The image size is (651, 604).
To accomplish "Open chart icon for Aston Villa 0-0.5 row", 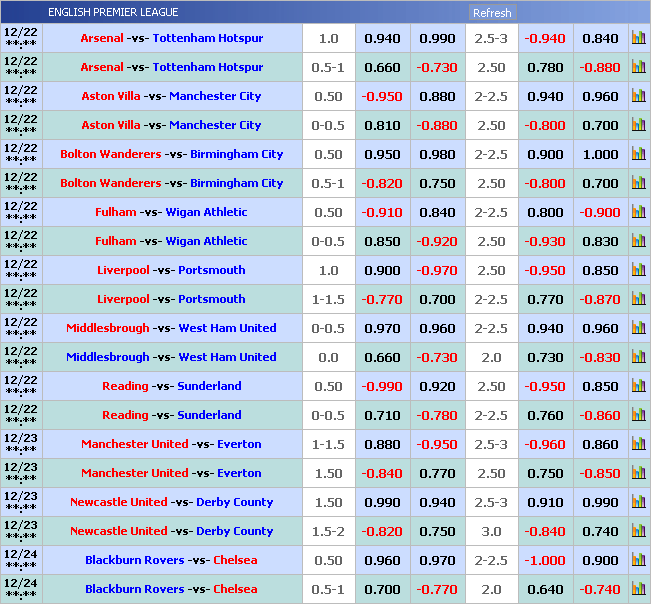I will click(638, 126).
